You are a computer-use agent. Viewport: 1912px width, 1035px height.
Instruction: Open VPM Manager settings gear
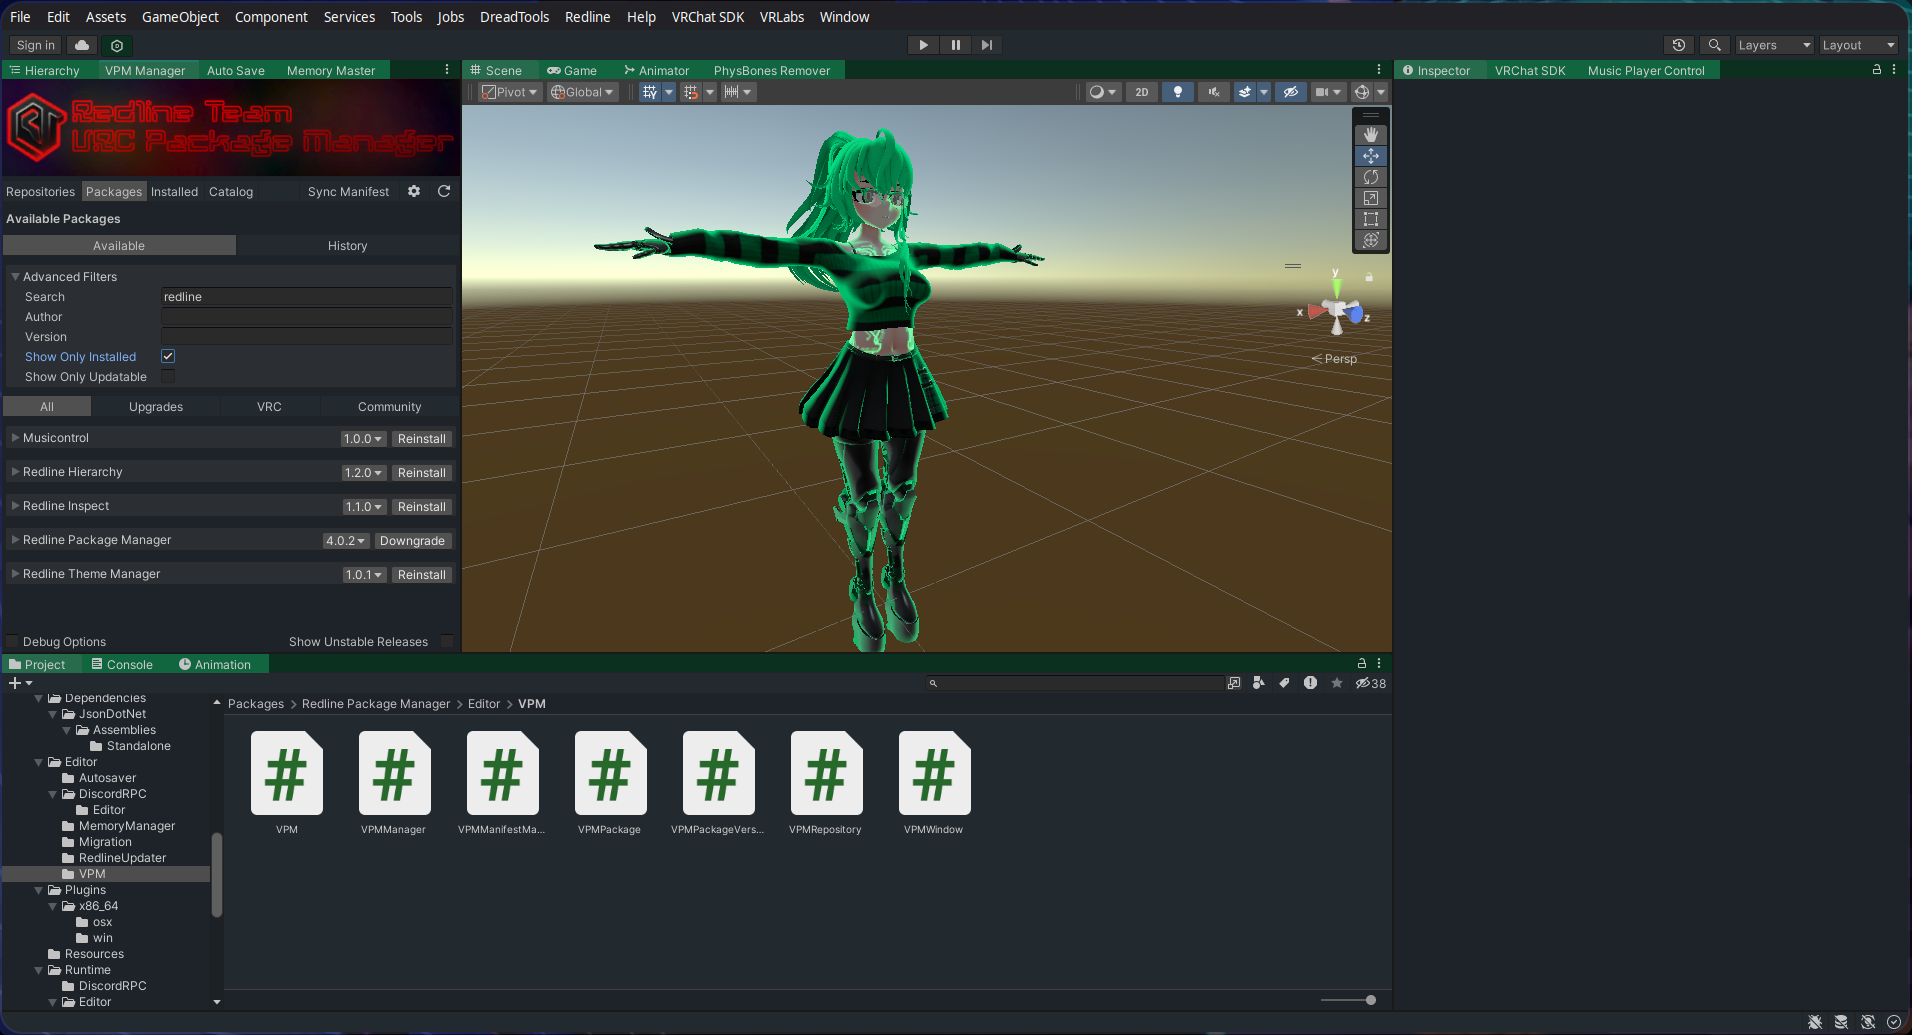(x=414, y=191)
